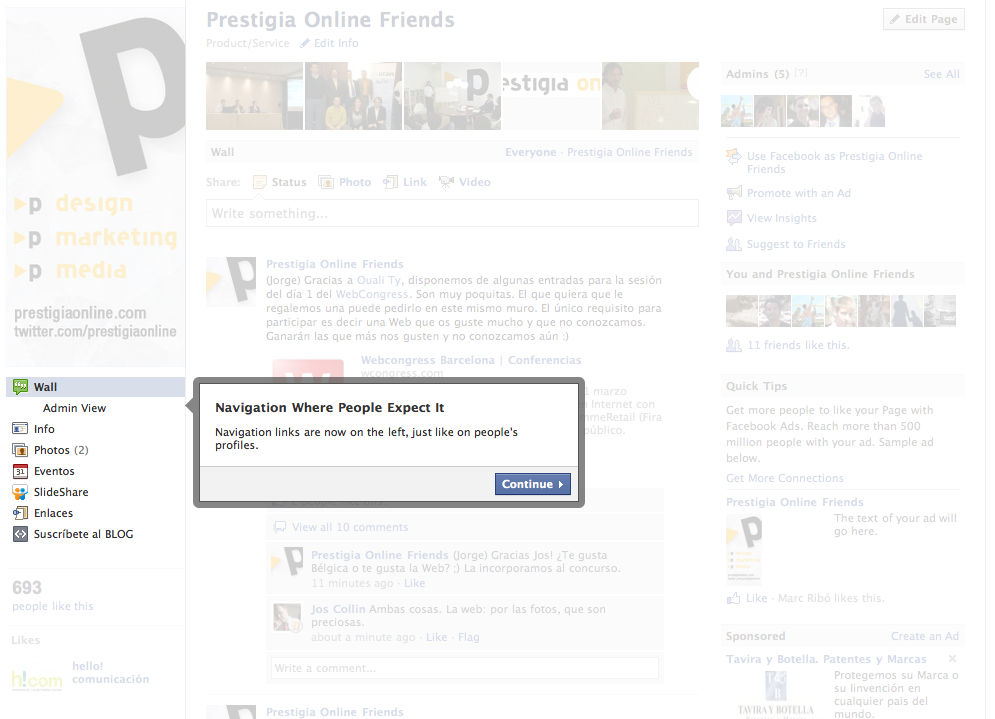Click the Link share icon
The image size is (995, 719).
390,182
